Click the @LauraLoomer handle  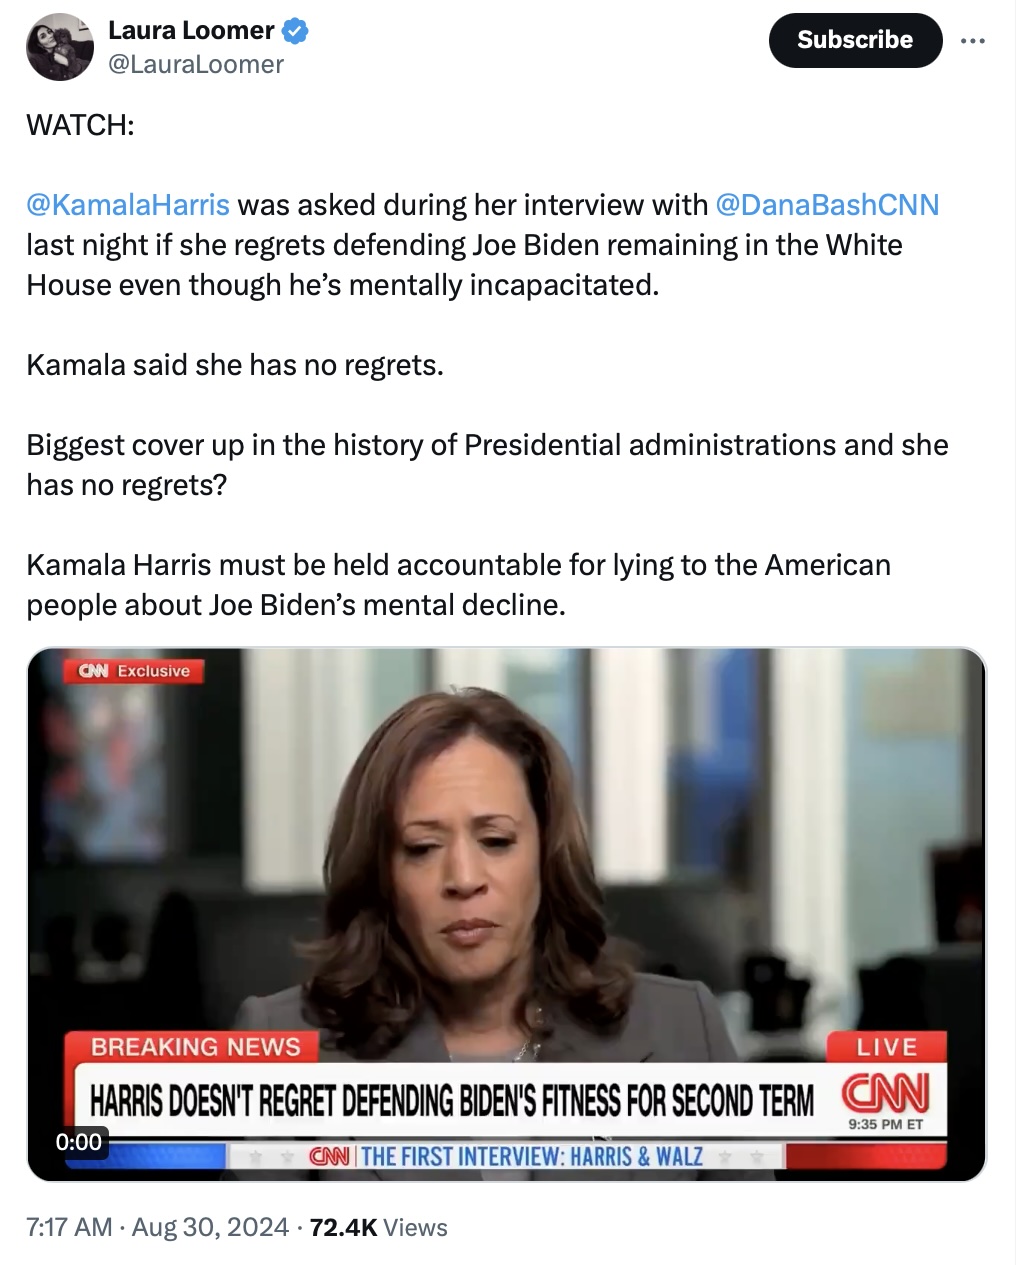pos(196,64)
